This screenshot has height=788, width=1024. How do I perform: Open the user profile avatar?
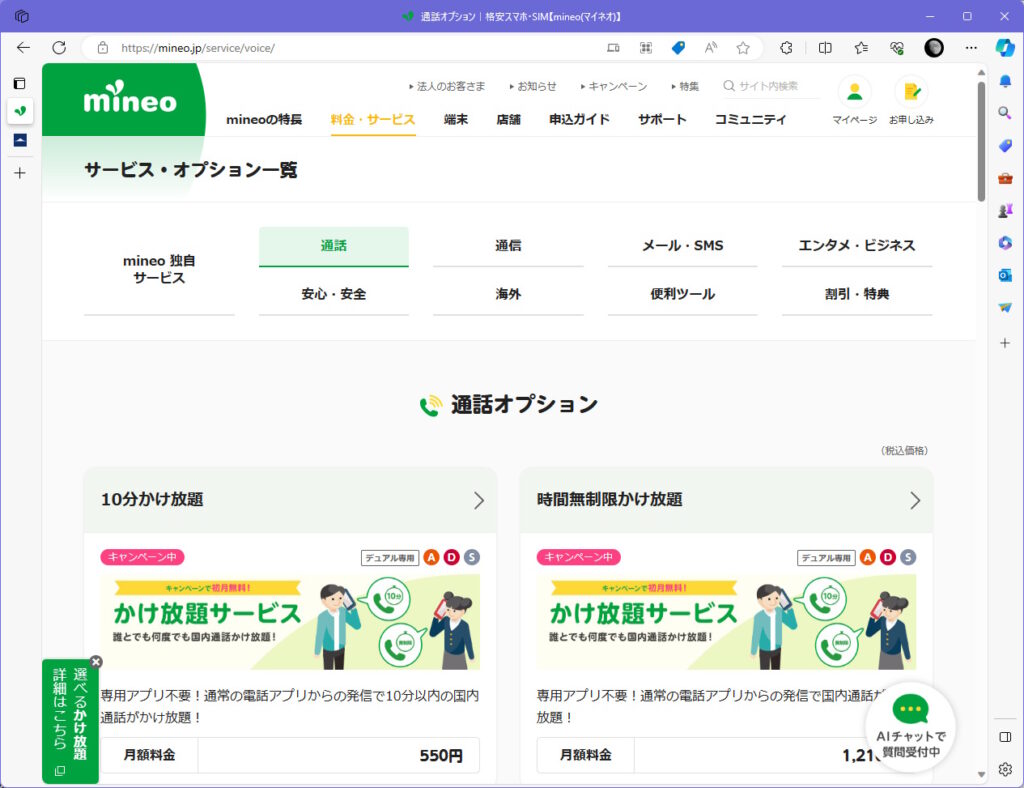(x=934, y=48)
